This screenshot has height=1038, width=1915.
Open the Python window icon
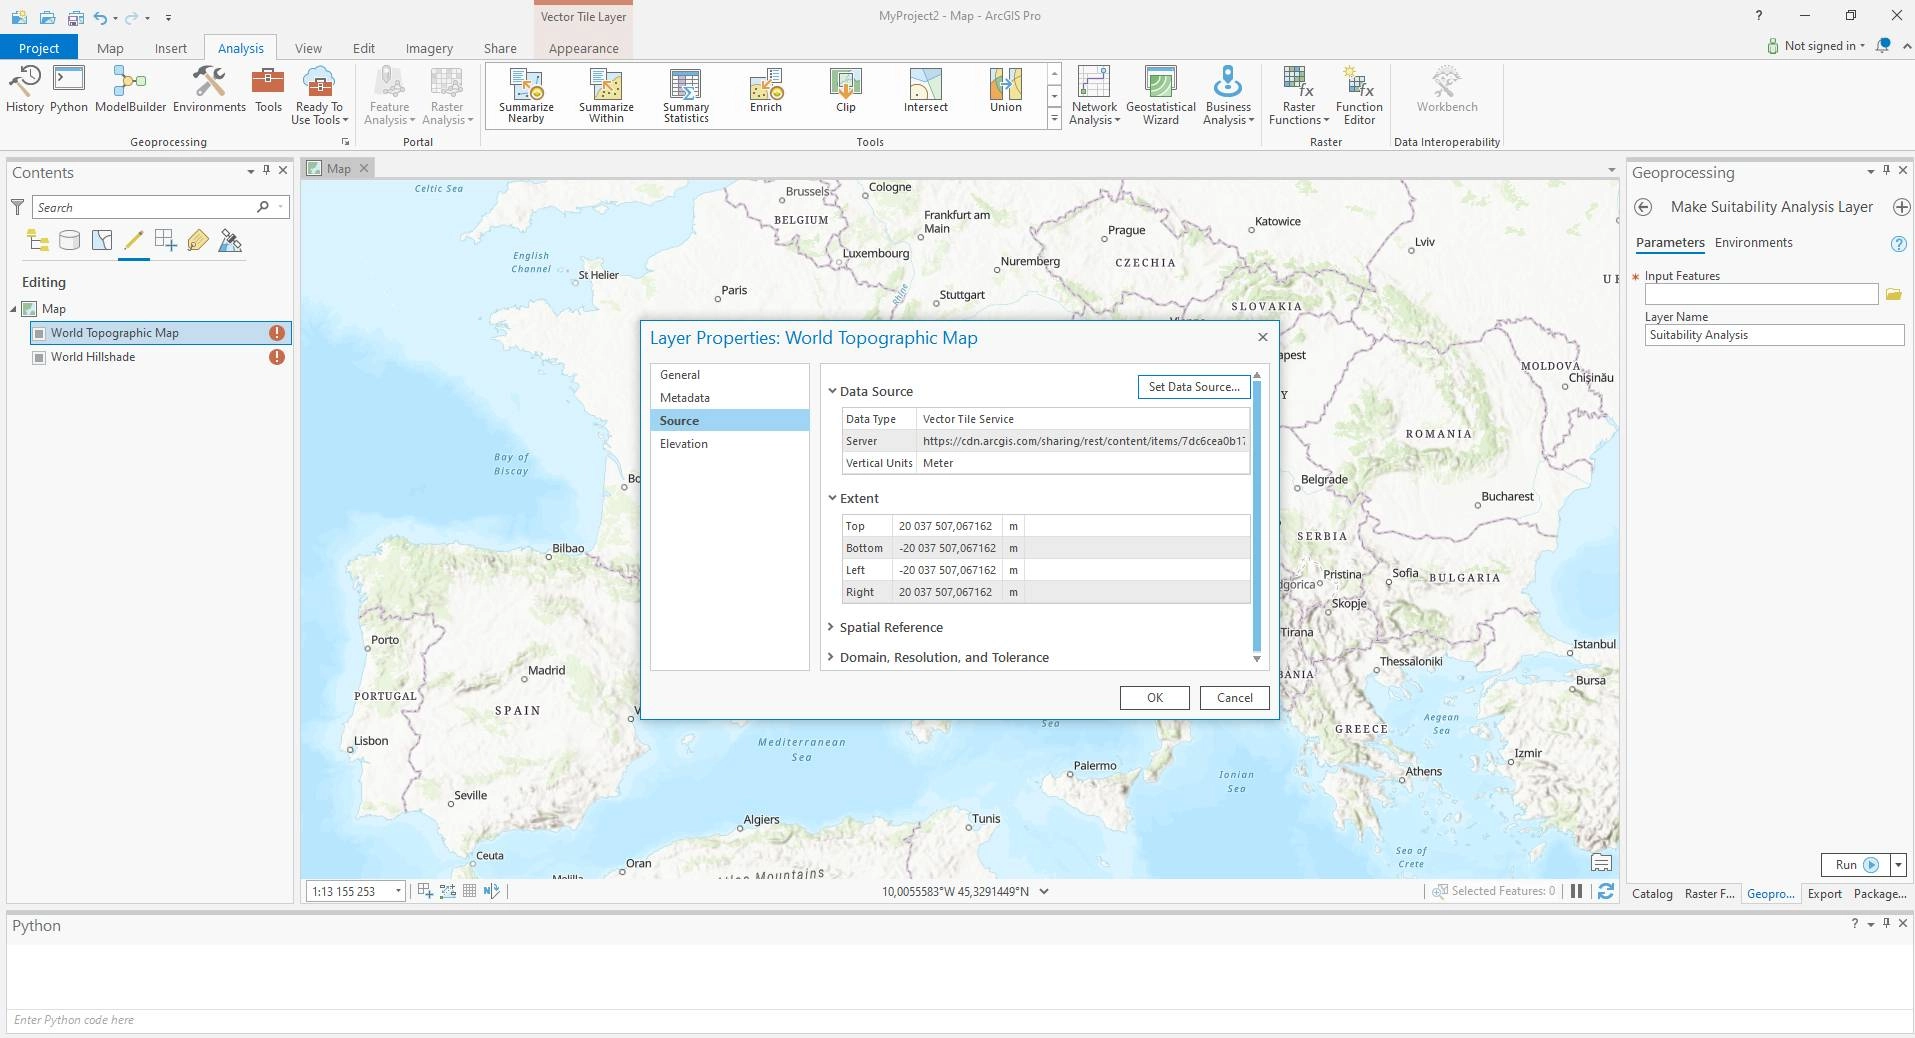(x=69, y=89)
